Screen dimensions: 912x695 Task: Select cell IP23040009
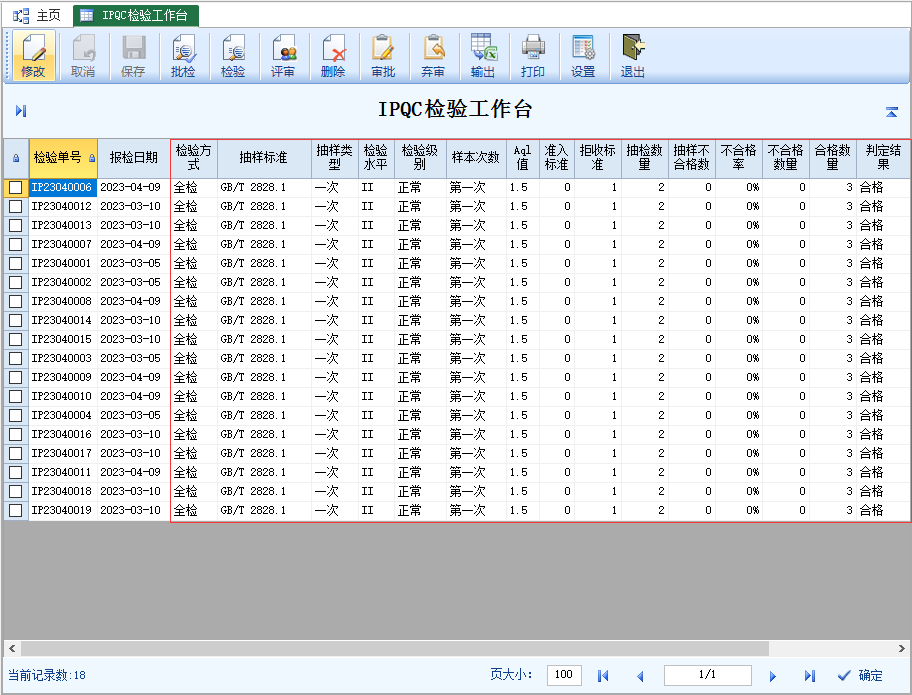63,377
